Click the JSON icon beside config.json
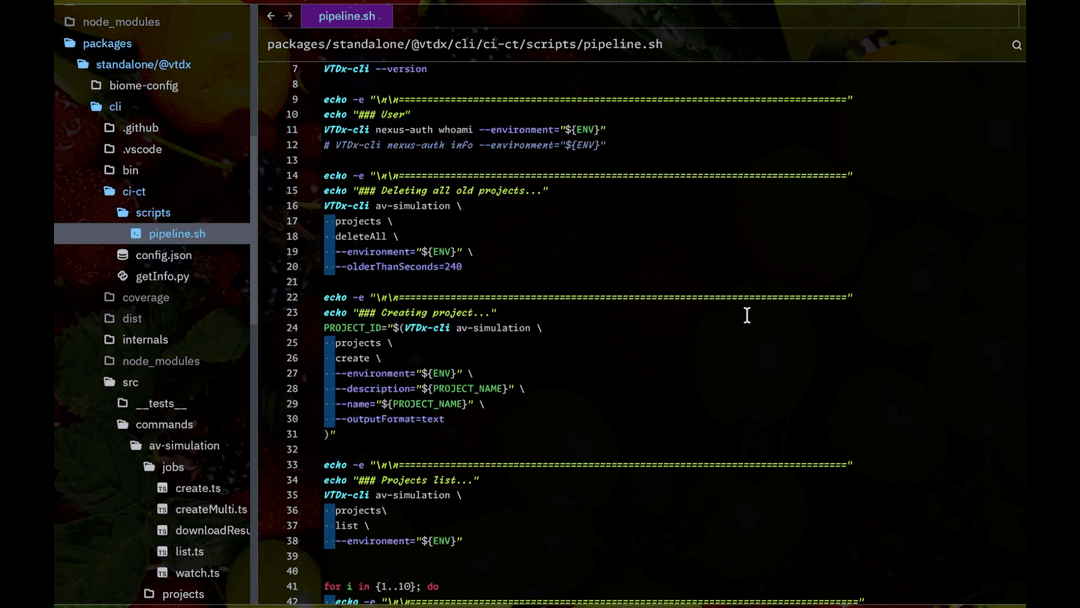Viewport: 1080px width, 608px height. coord(121,255)
